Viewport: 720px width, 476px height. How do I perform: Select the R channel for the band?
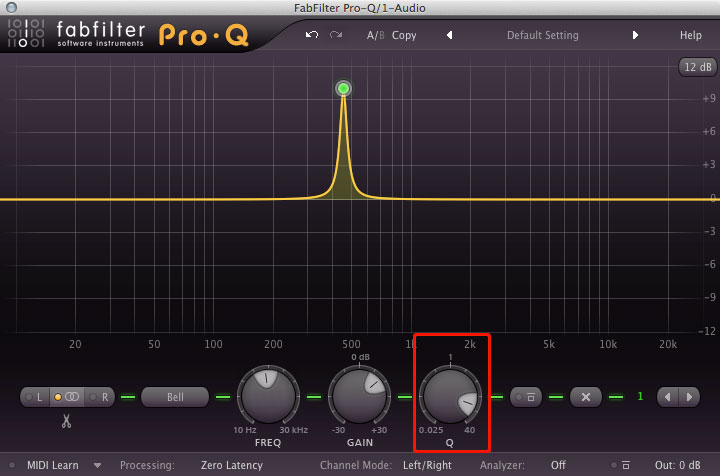click(x=101, y=397)
